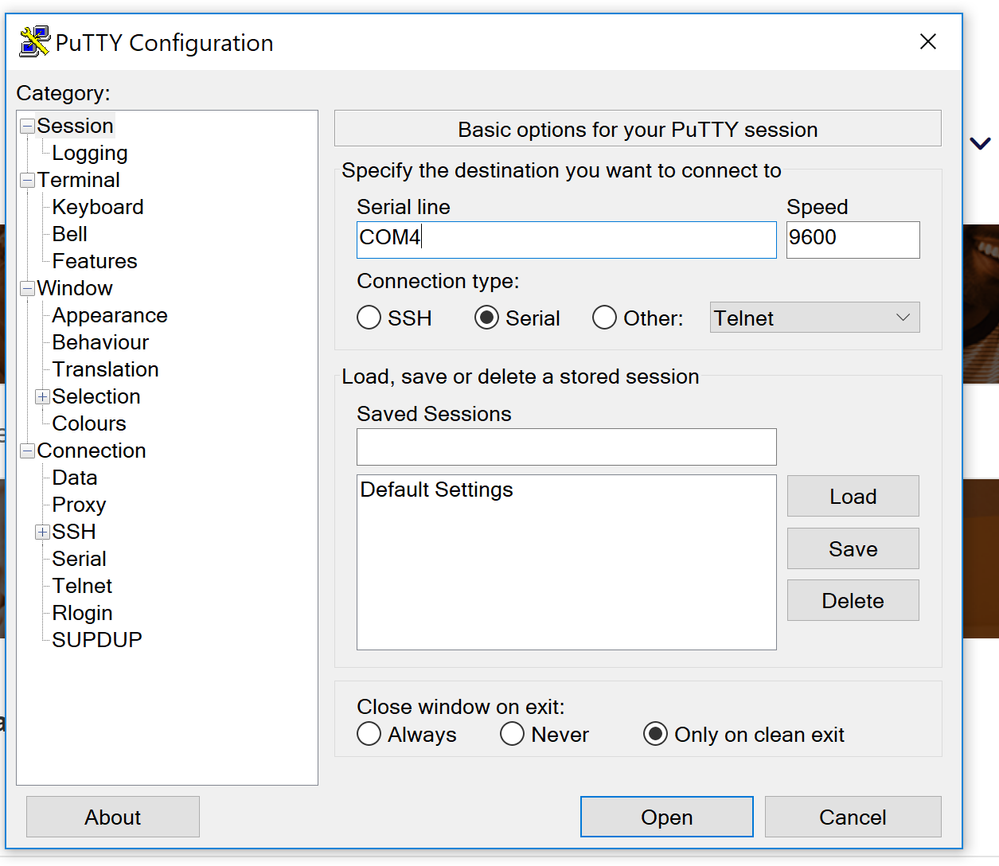The width and height of the screenshot is (999, 866).
Task: Click the Open button
Action: 666,817
